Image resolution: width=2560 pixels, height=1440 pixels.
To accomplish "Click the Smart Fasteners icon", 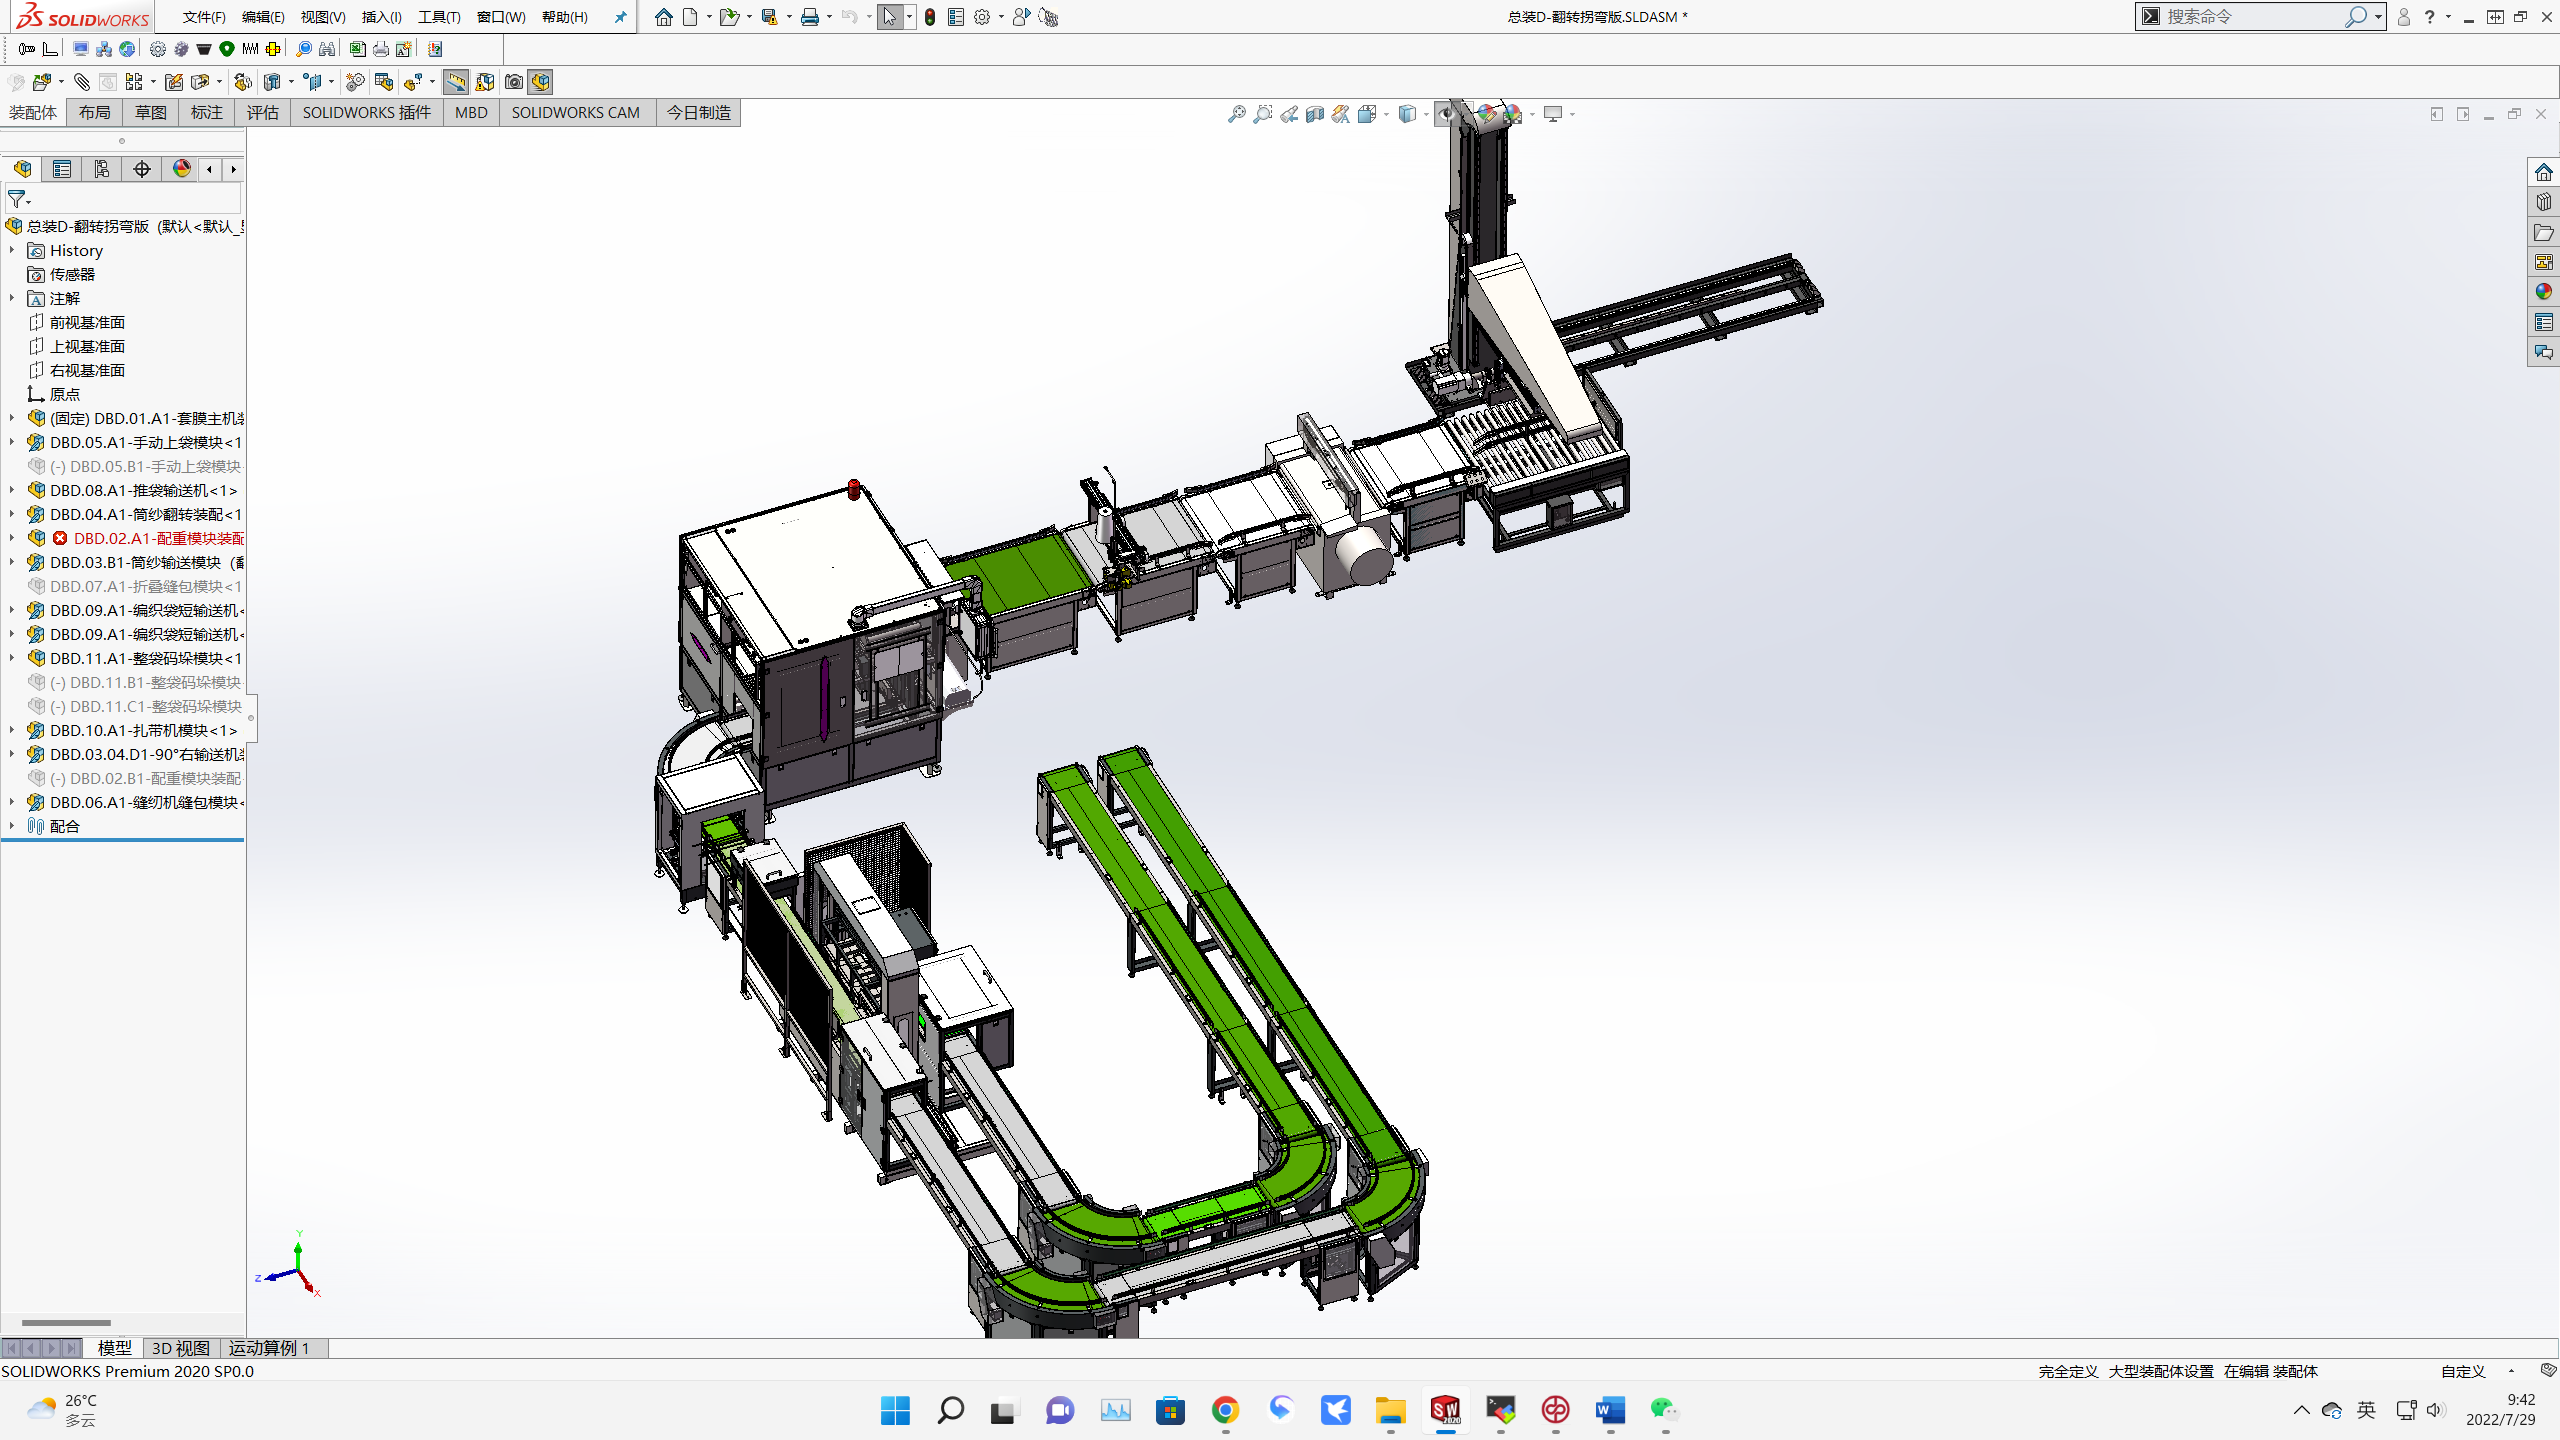I will point(173,82).
